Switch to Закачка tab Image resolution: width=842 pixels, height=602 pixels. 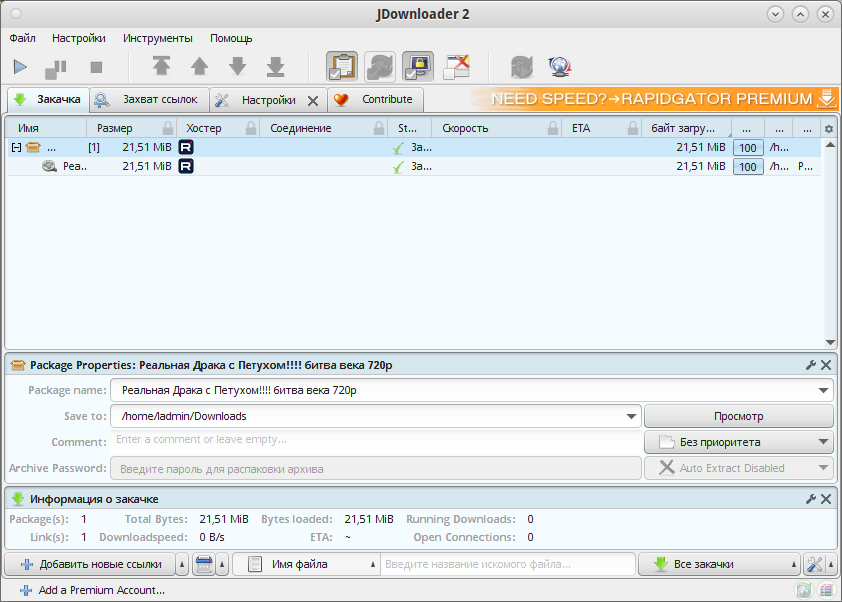coord(48,99)
